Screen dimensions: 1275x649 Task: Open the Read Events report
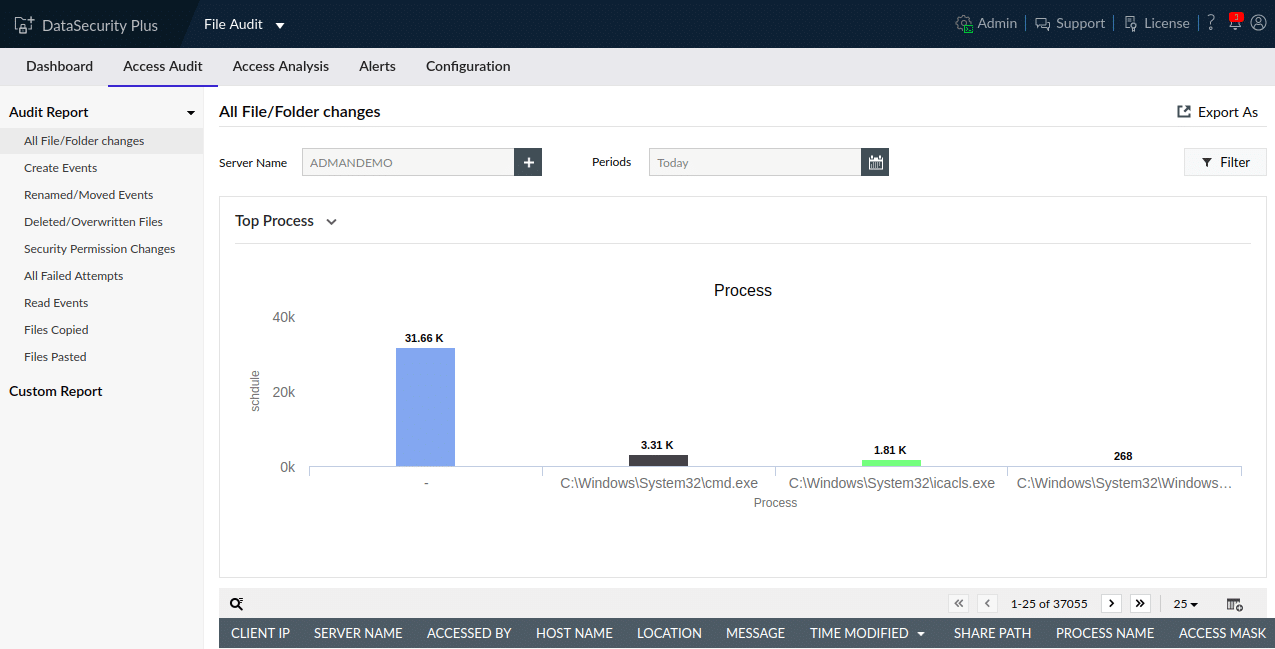[x=56, y=303]
